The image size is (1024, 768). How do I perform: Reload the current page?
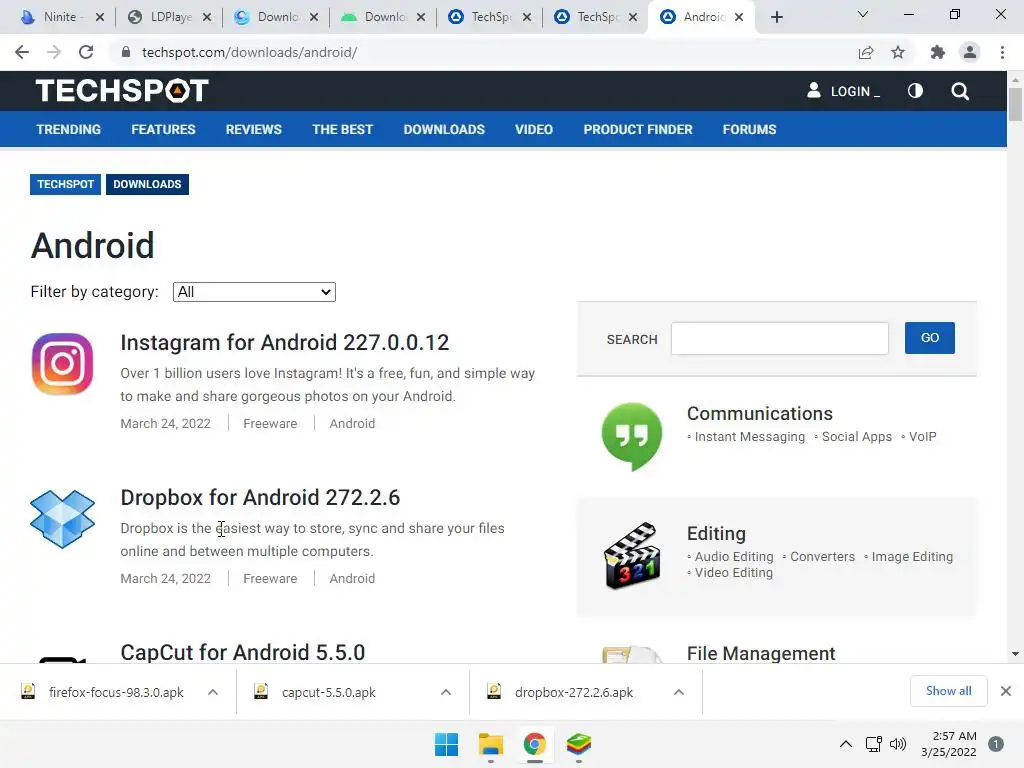coord(86,52)
